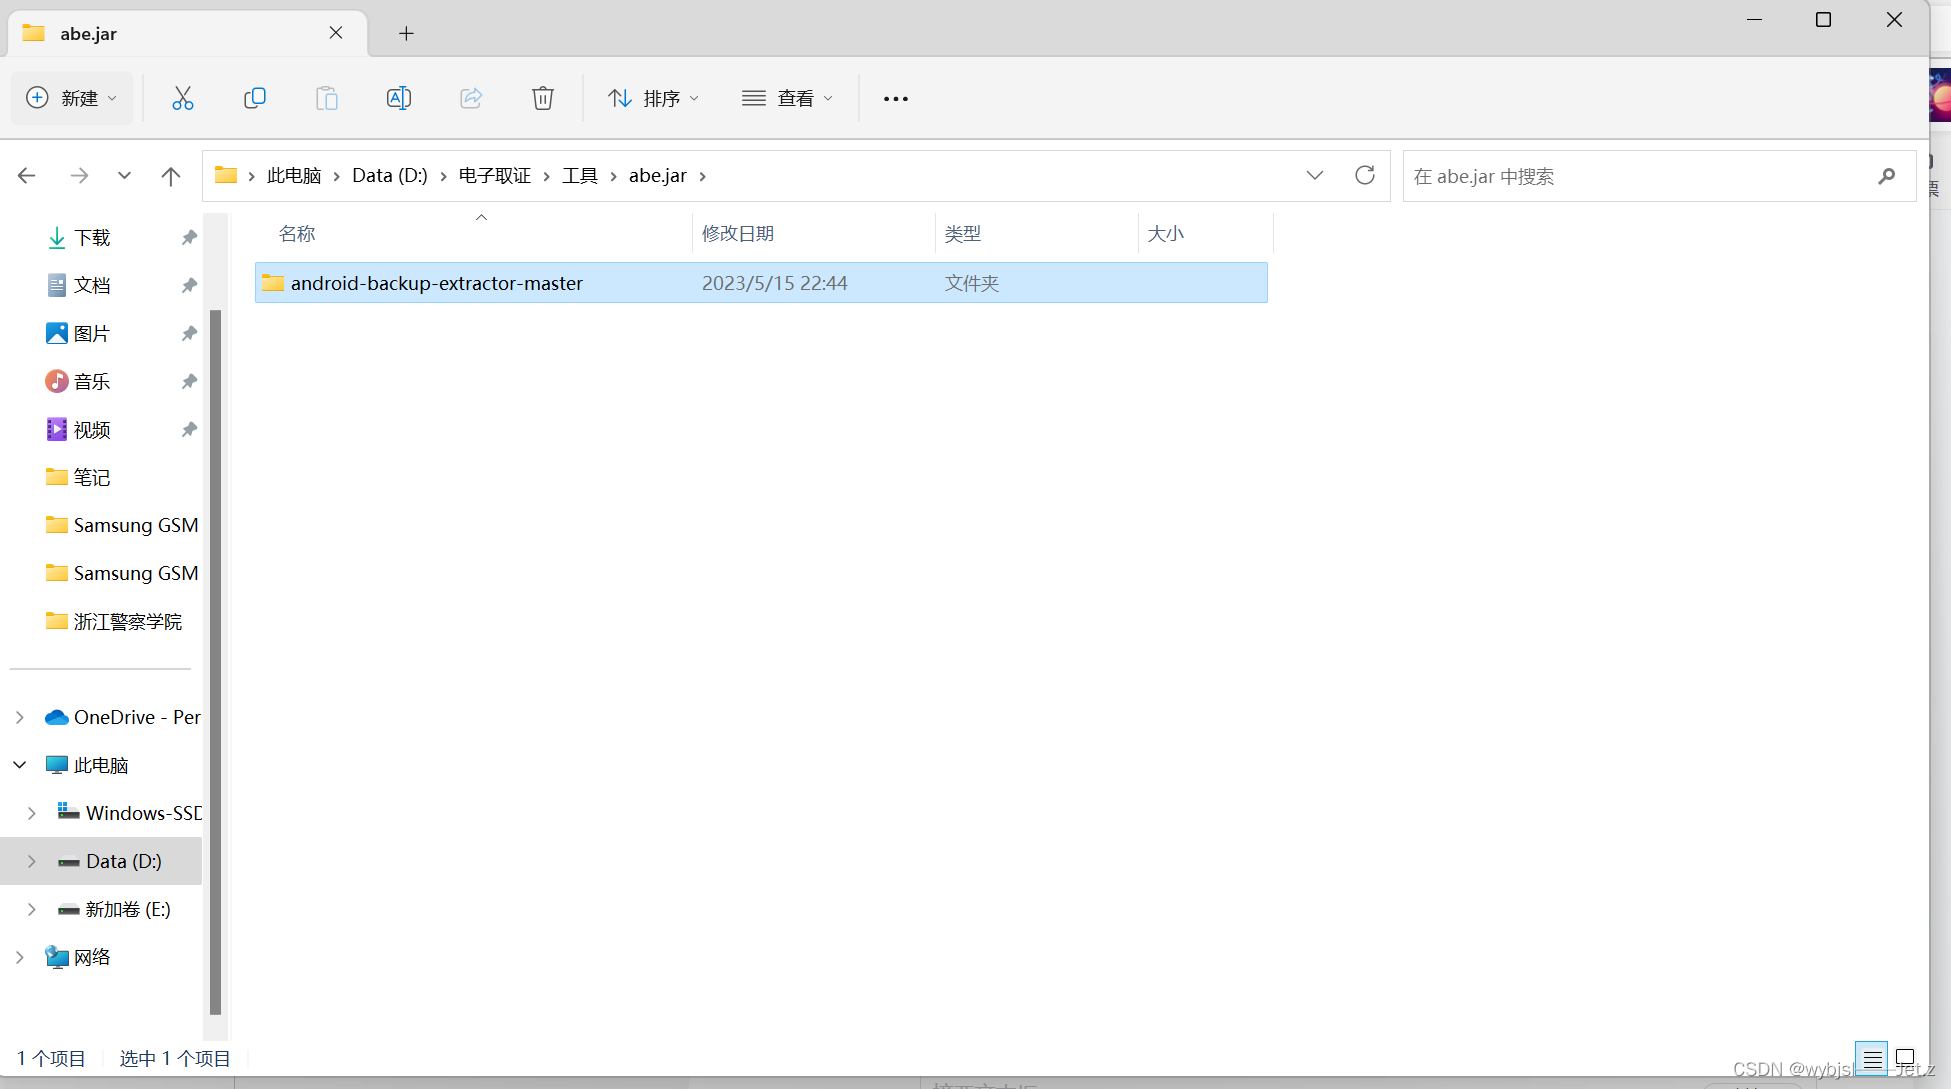This screenshot has width=1951, height=1089.
Task: Open the See more options menu
Action: [895, 97]
